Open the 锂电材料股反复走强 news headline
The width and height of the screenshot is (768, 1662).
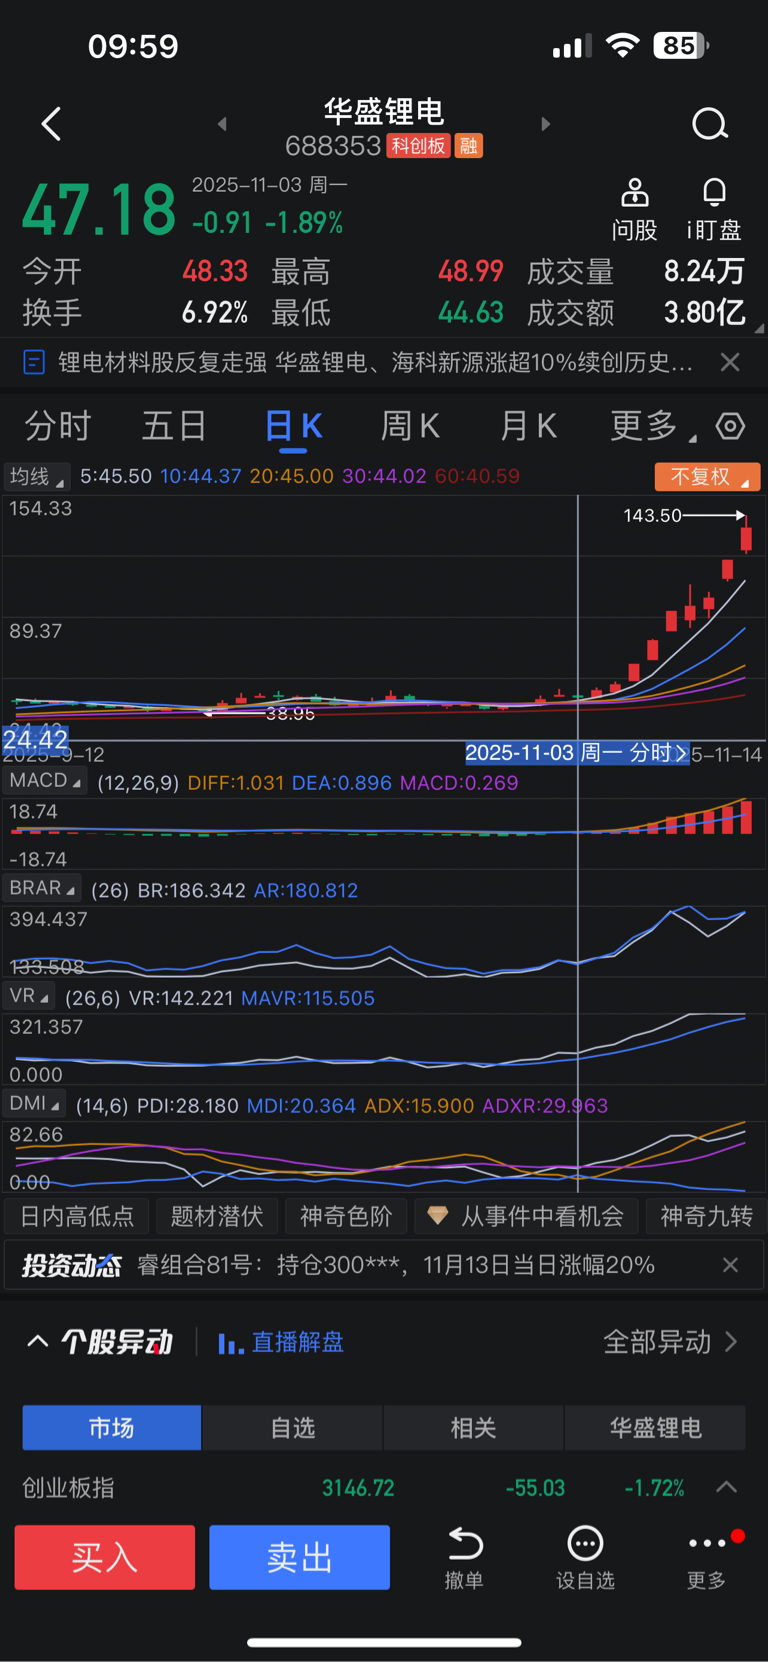(x=375, y=362)
